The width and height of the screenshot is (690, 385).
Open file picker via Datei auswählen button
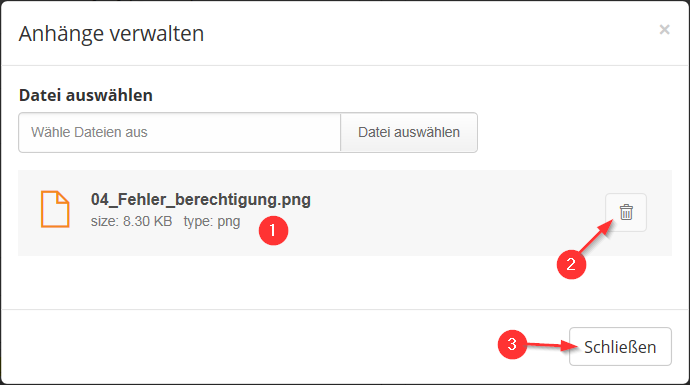pos(409,132)
